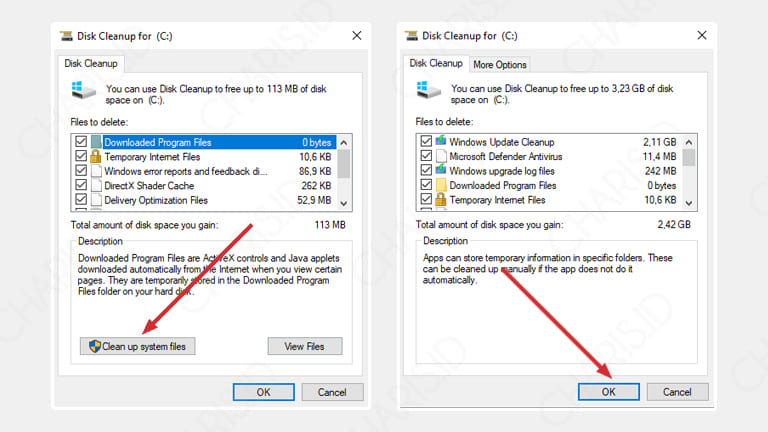Uncheck Downloaded Program Files in right window
The image size is (768, 432).
pos(426,185)
